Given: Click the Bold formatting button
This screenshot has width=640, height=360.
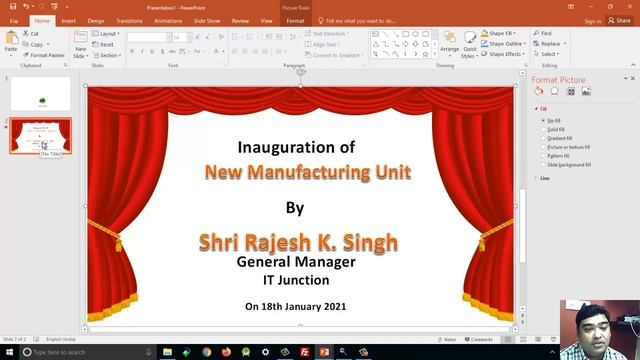Looking at the screenshot, I should coord(132,51).
